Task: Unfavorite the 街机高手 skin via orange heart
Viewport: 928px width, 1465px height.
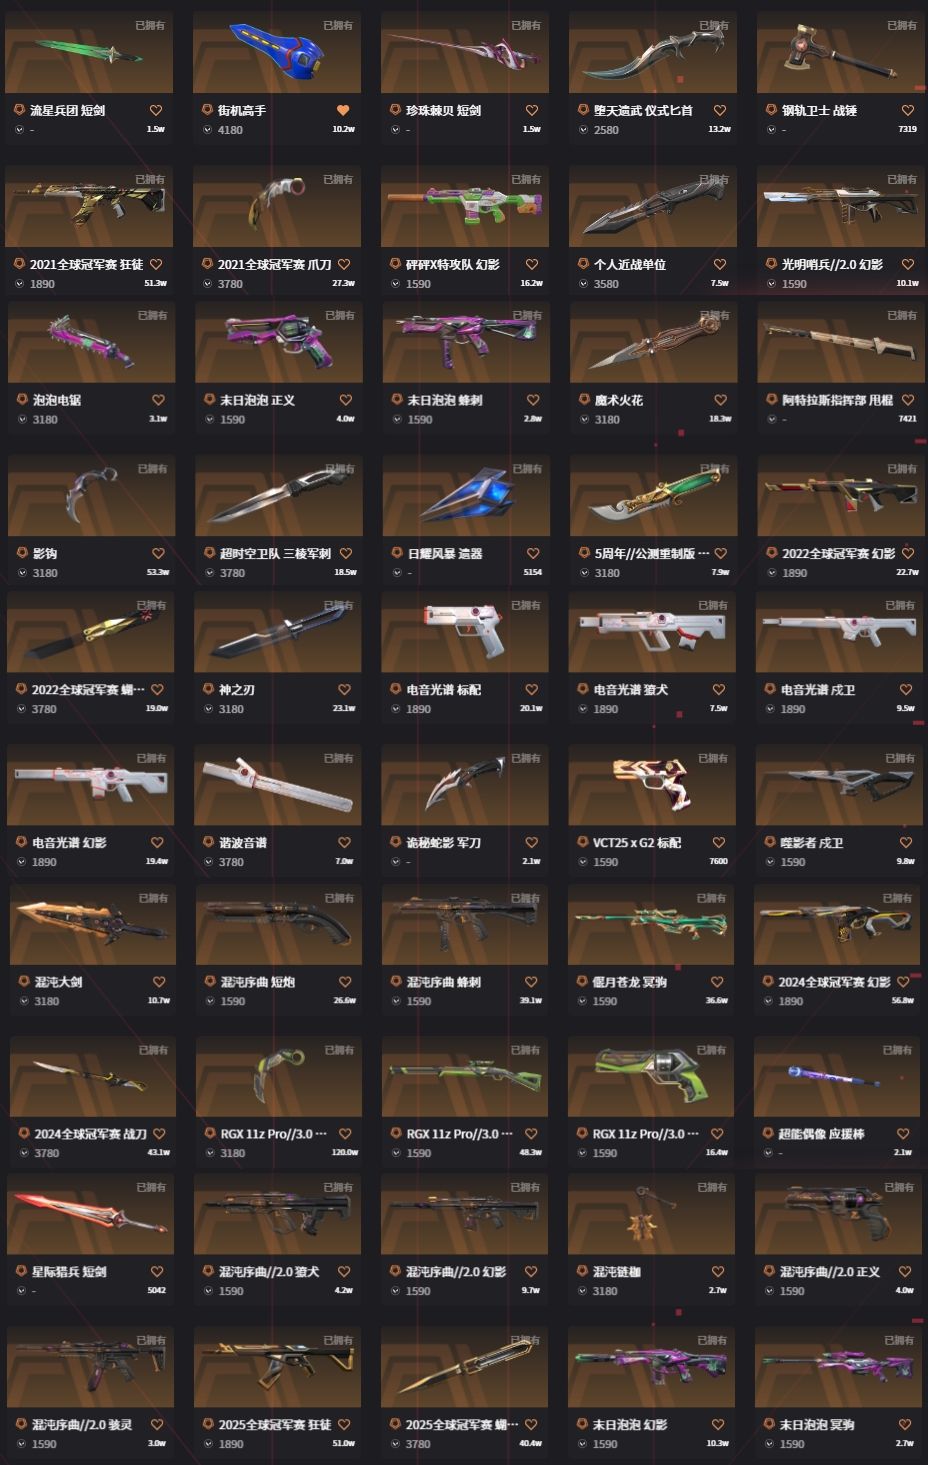Action: point(343,111)
